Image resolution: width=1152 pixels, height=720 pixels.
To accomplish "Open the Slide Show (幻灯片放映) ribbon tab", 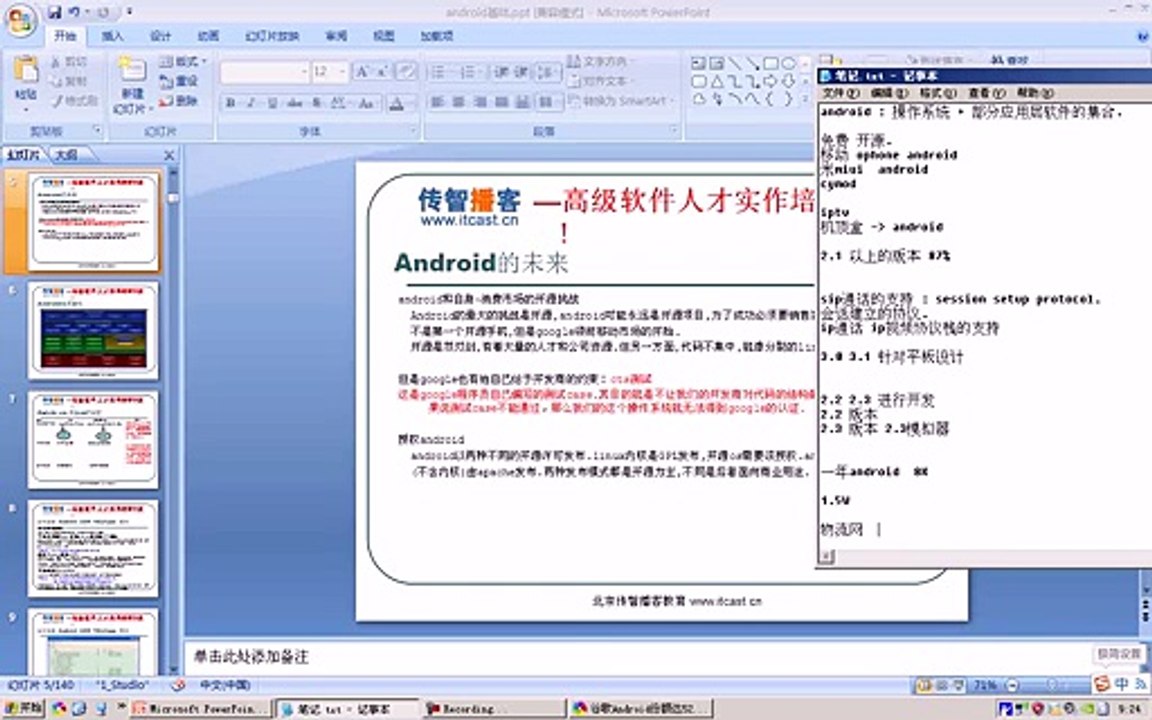I will point(272,35).
